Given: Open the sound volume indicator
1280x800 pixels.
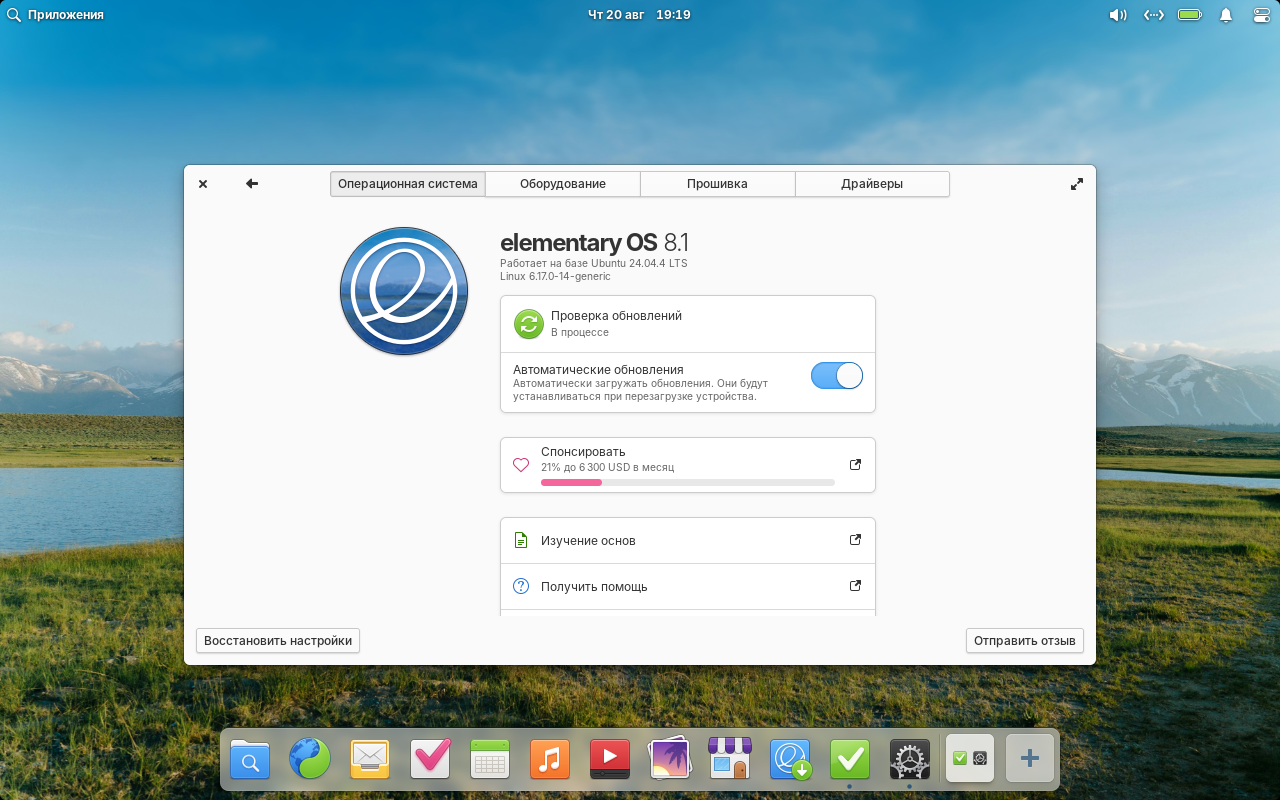Looking at the screenshot, I should tap(1118, 15).
